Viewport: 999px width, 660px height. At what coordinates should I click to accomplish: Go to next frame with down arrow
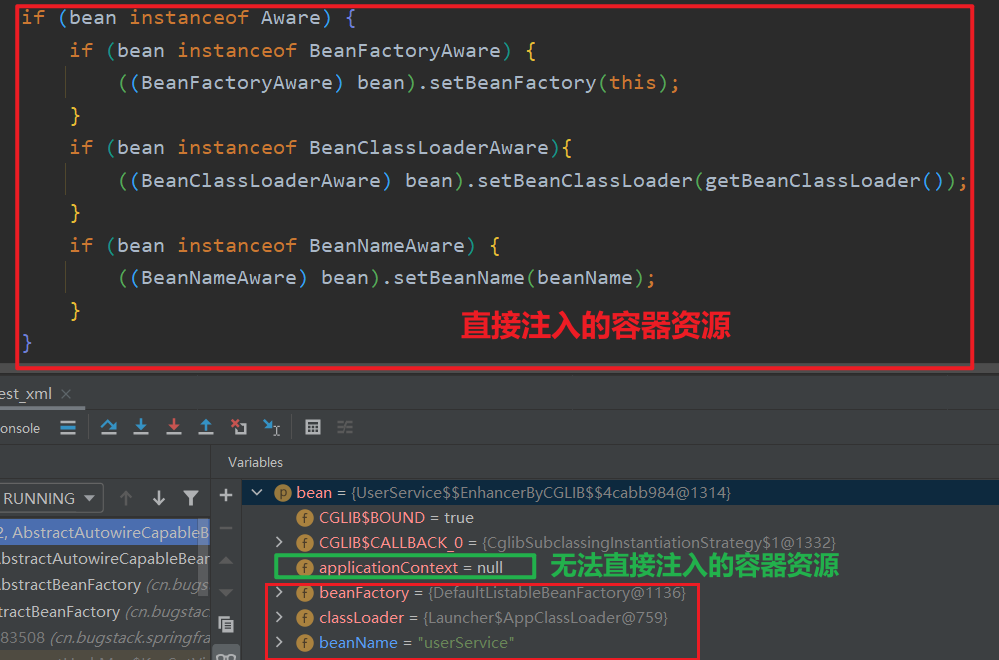[158, 498]
